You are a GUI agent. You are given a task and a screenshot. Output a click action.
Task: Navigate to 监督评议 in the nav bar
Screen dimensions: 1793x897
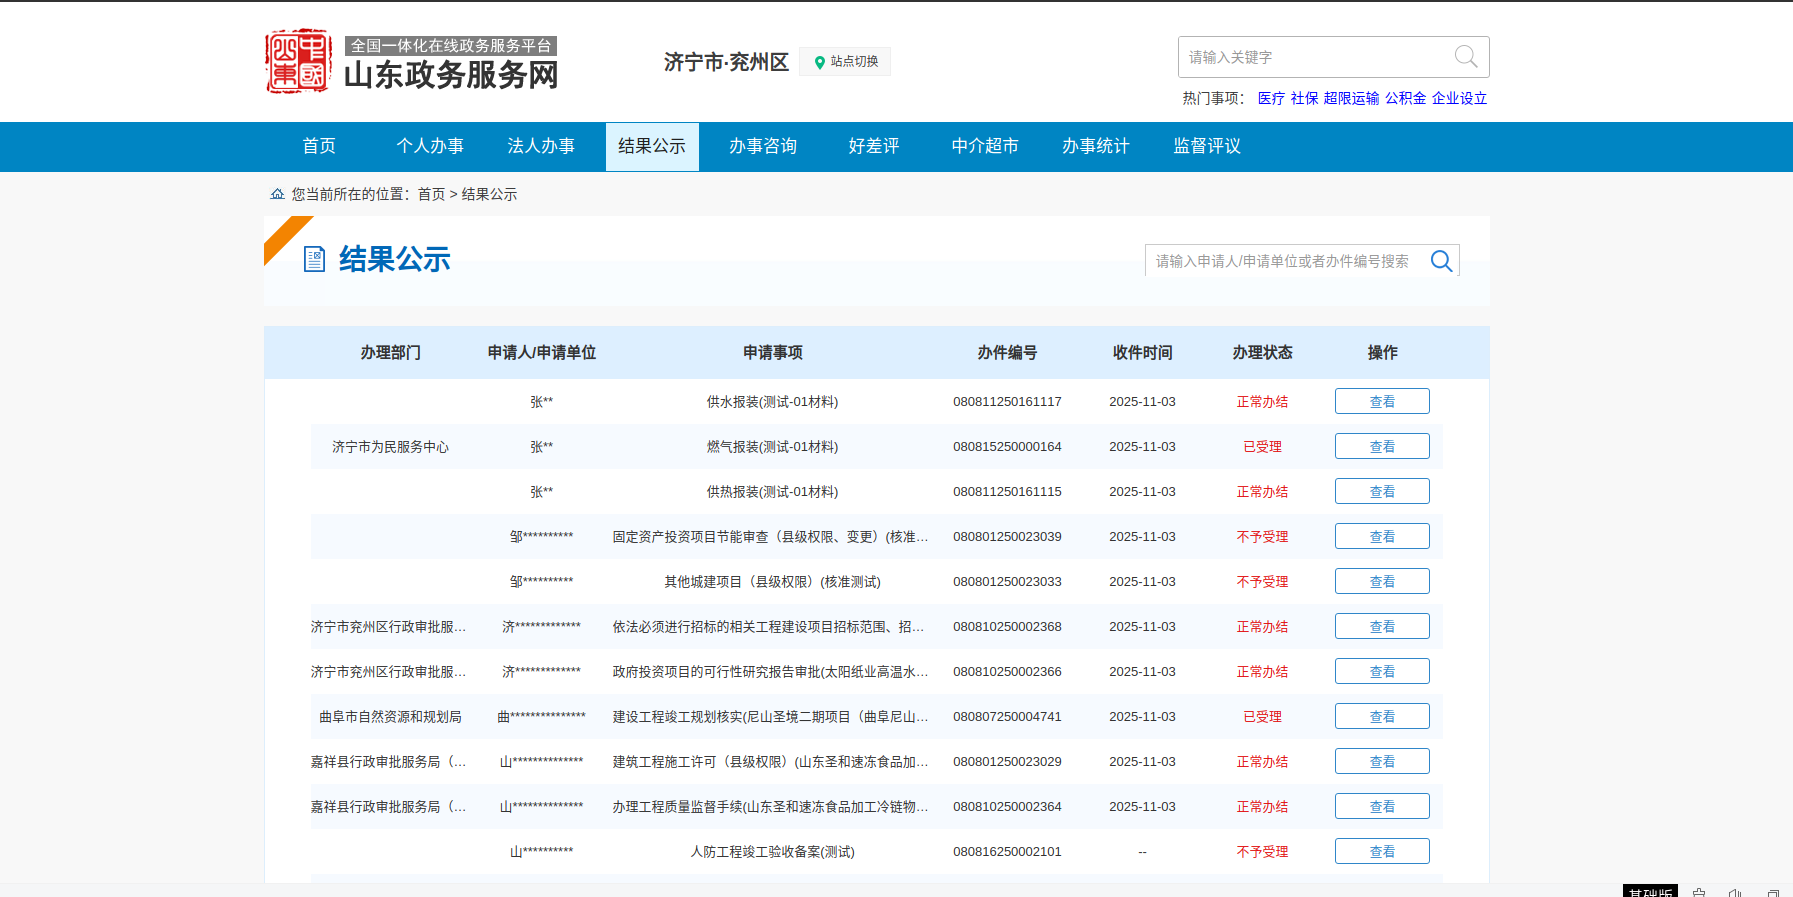point(1207,146)
